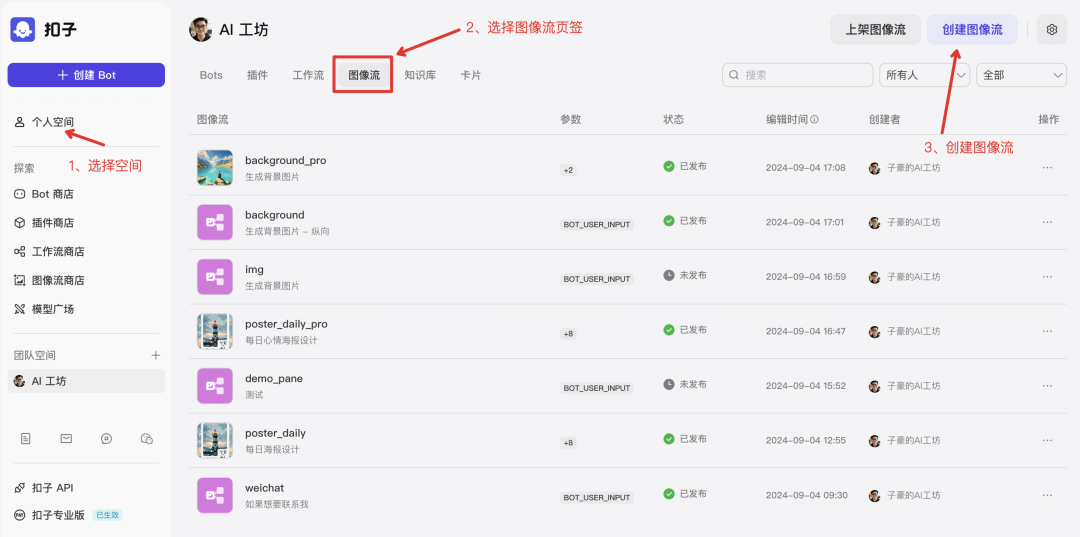Image resolution: width=1080 pixels, height=537 pixels.
Task: Click the 创建图像流 button
Action: (x=972, y=30)
